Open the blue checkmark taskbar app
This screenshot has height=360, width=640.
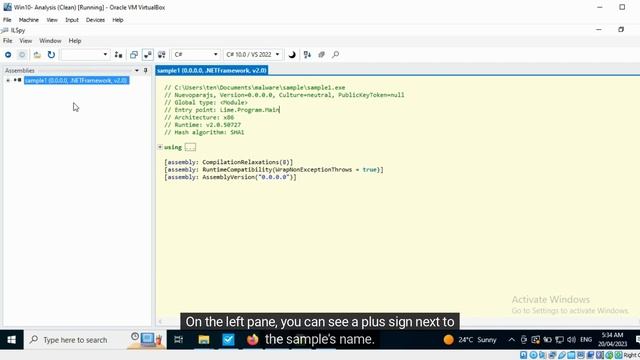click(x=228, y=340)
